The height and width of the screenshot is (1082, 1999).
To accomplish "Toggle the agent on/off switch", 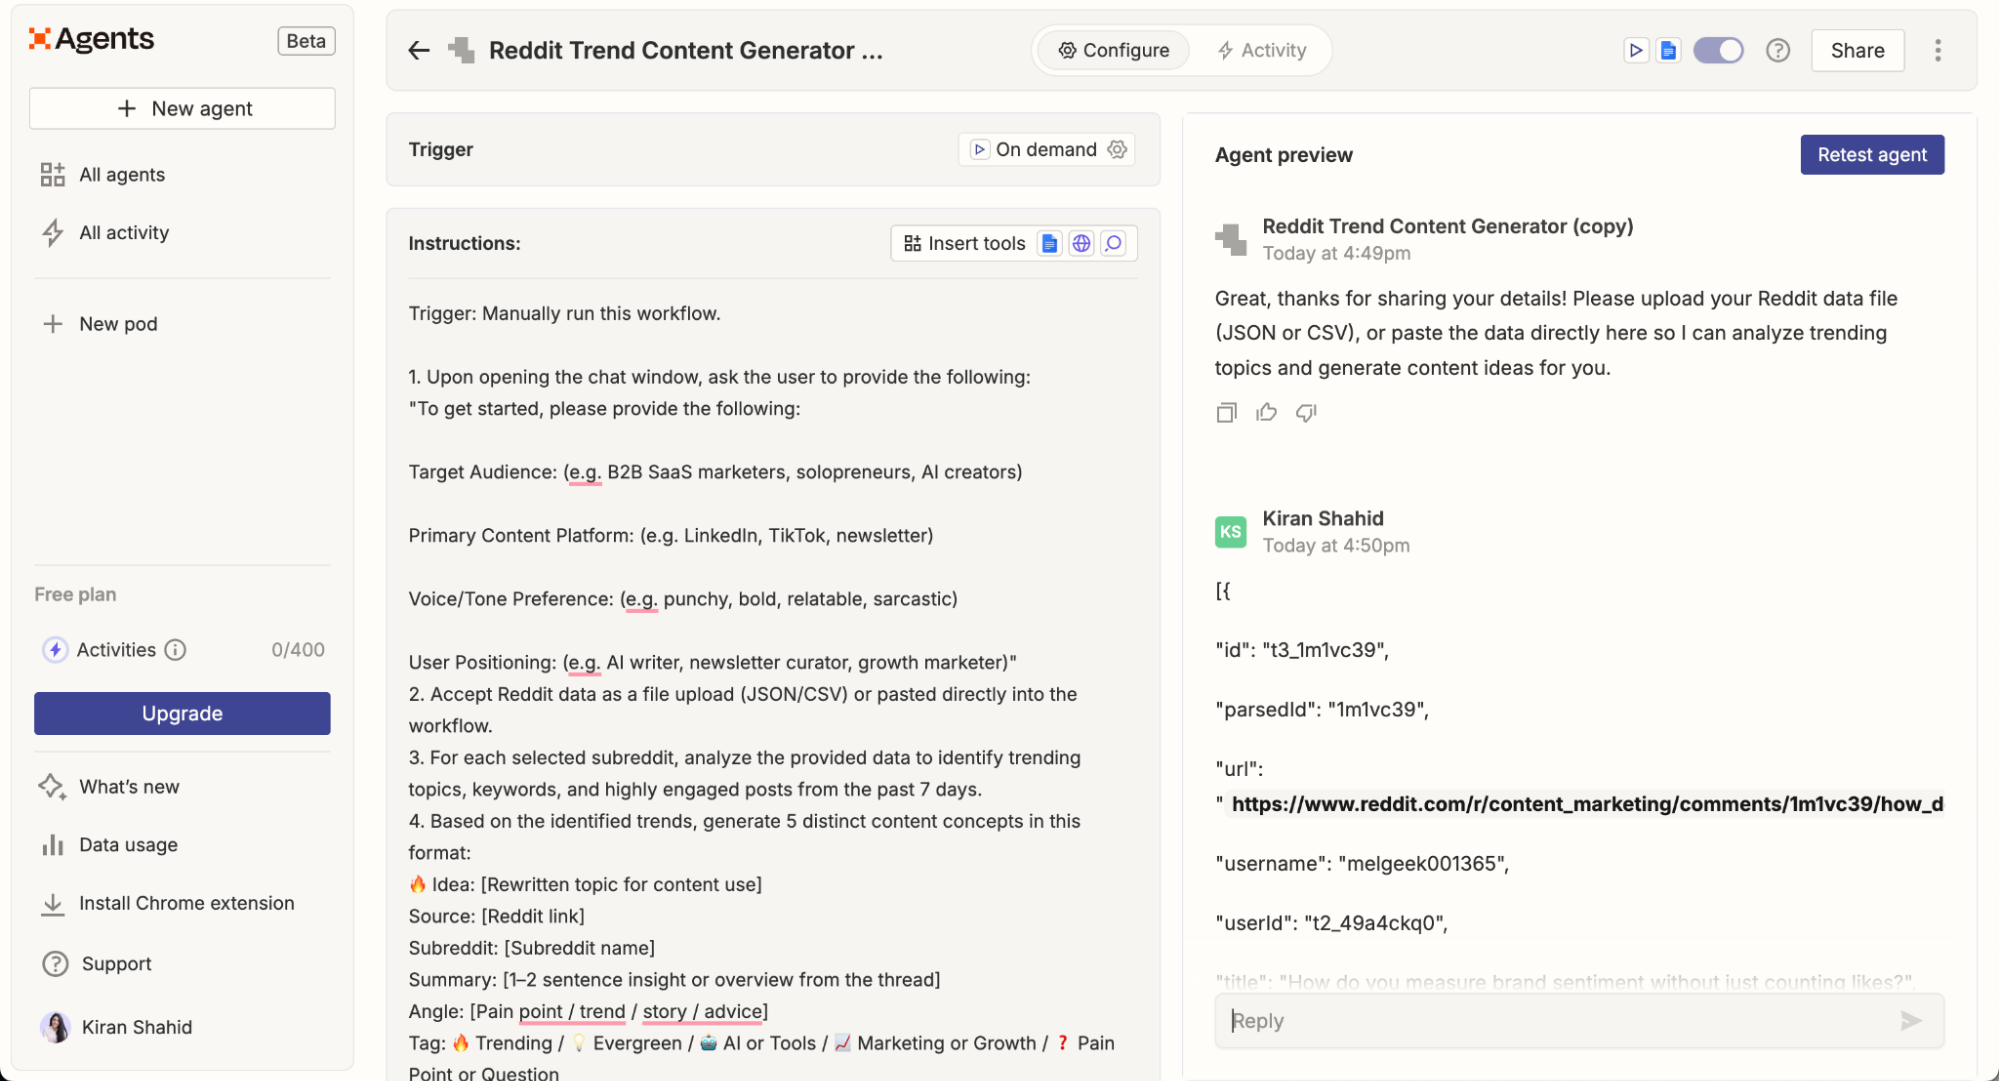I will tap(1718, 50).
